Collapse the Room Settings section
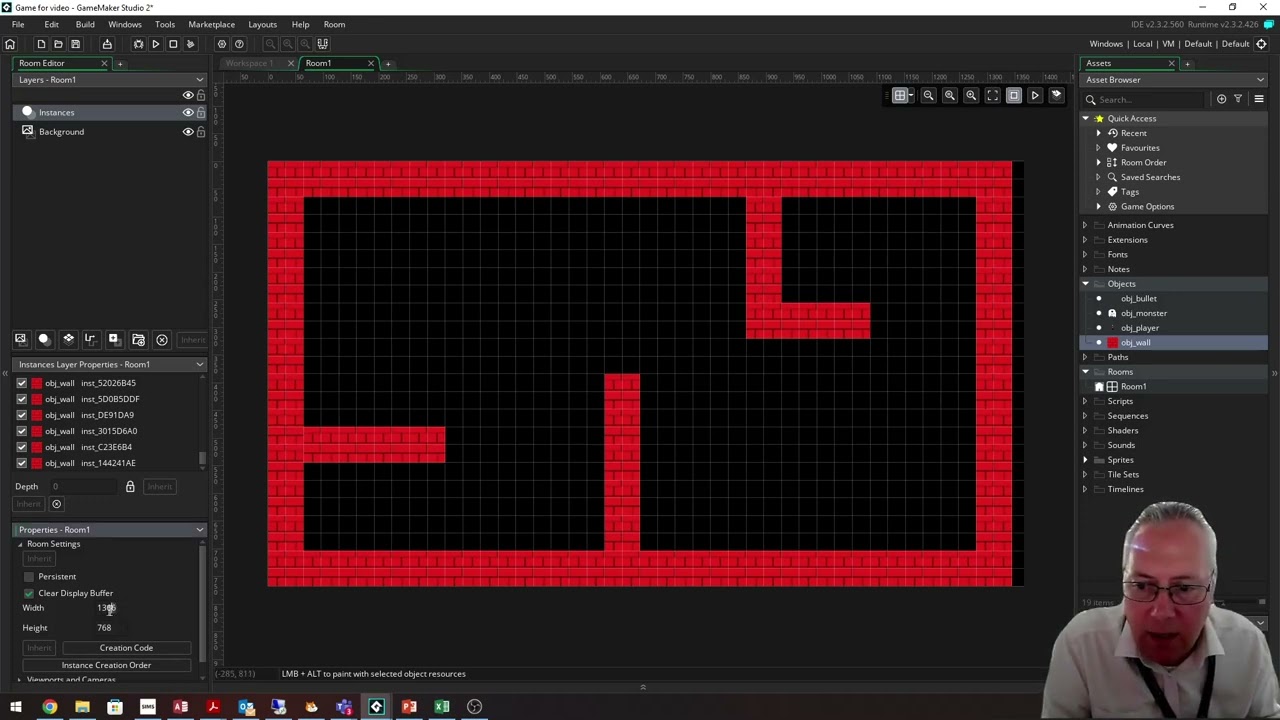Screen dimensions: 1280x720 pos(19,544)
